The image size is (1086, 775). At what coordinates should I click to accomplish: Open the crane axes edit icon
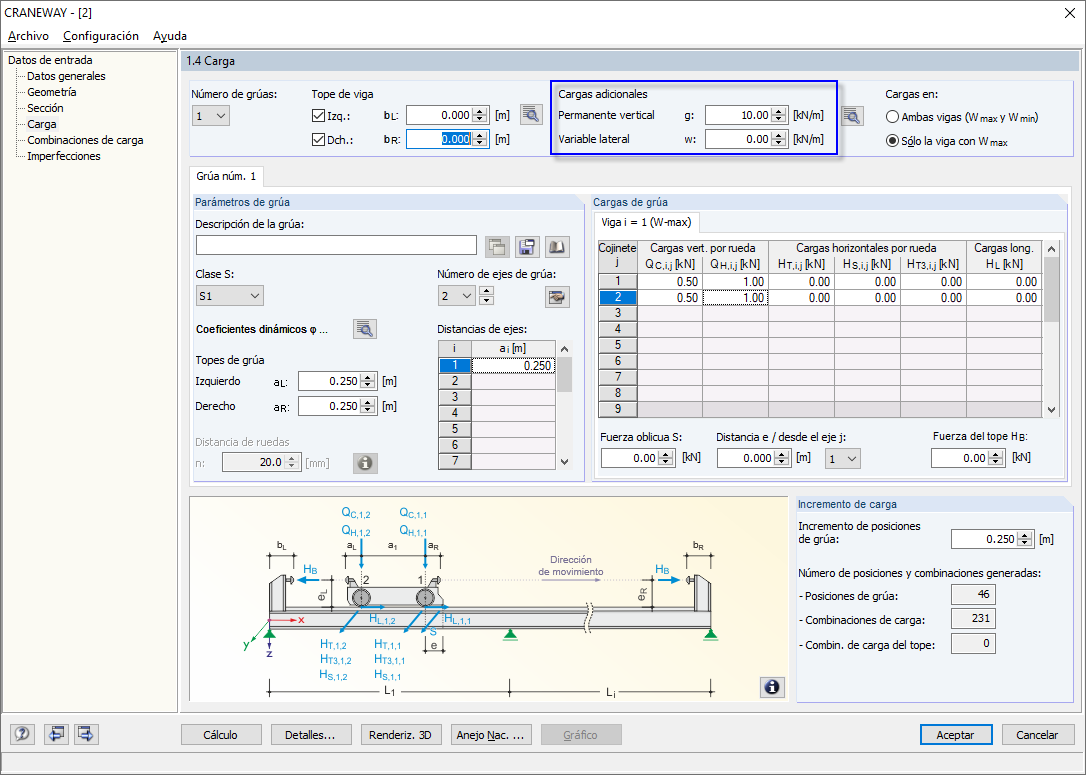(x=557, y=297)
